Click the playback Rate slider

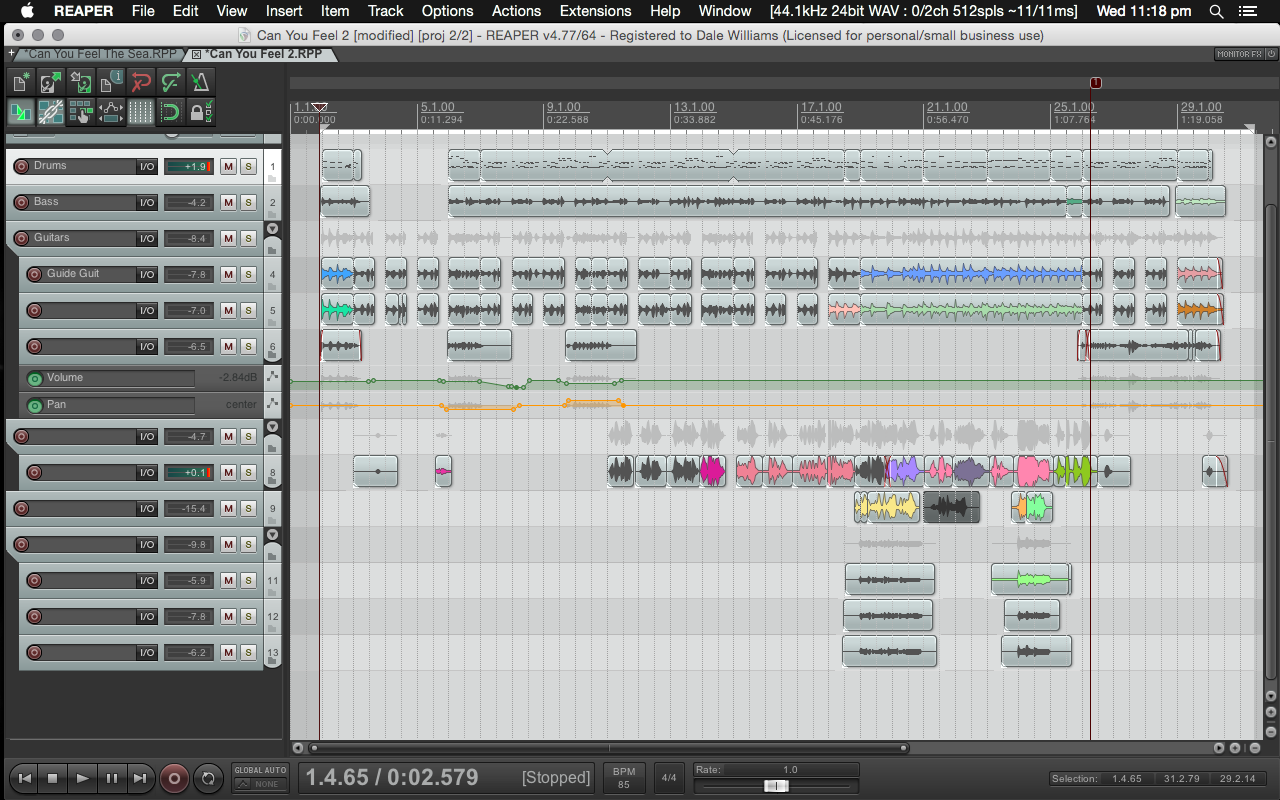(776, 786)
